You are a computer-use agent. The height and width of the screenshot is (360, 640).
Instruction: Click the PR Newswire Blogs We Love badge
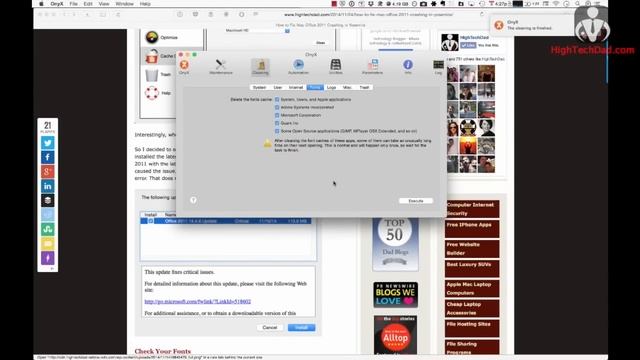coord(395,294)
